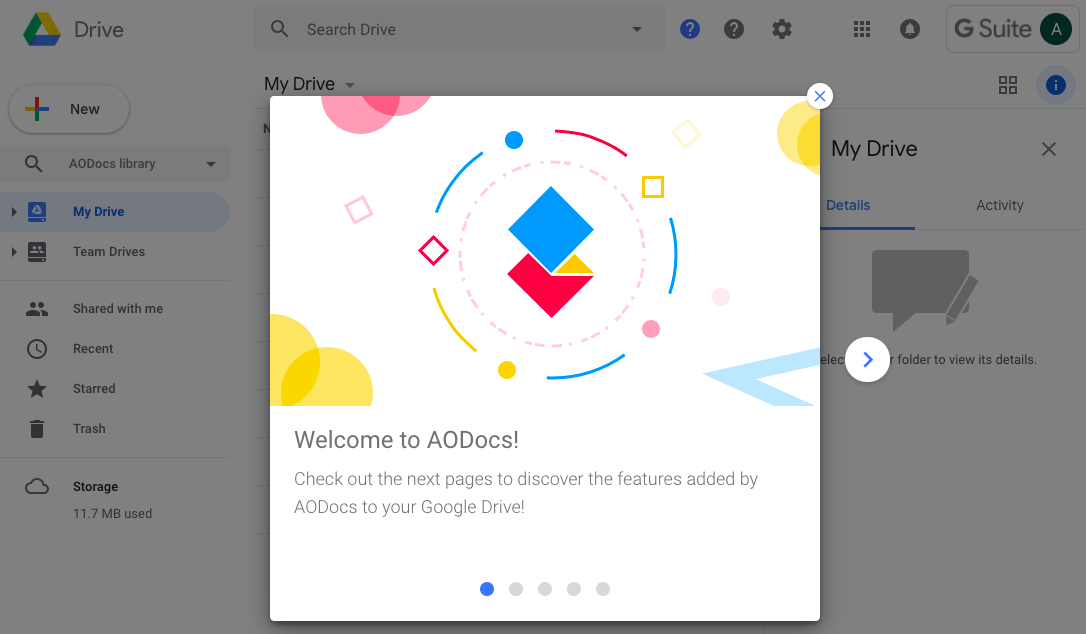This screenshot has width=1086, height=634.
Task: Expand Team Drives tree arrow
Action: pyautogui.click(x=13, y=252)
